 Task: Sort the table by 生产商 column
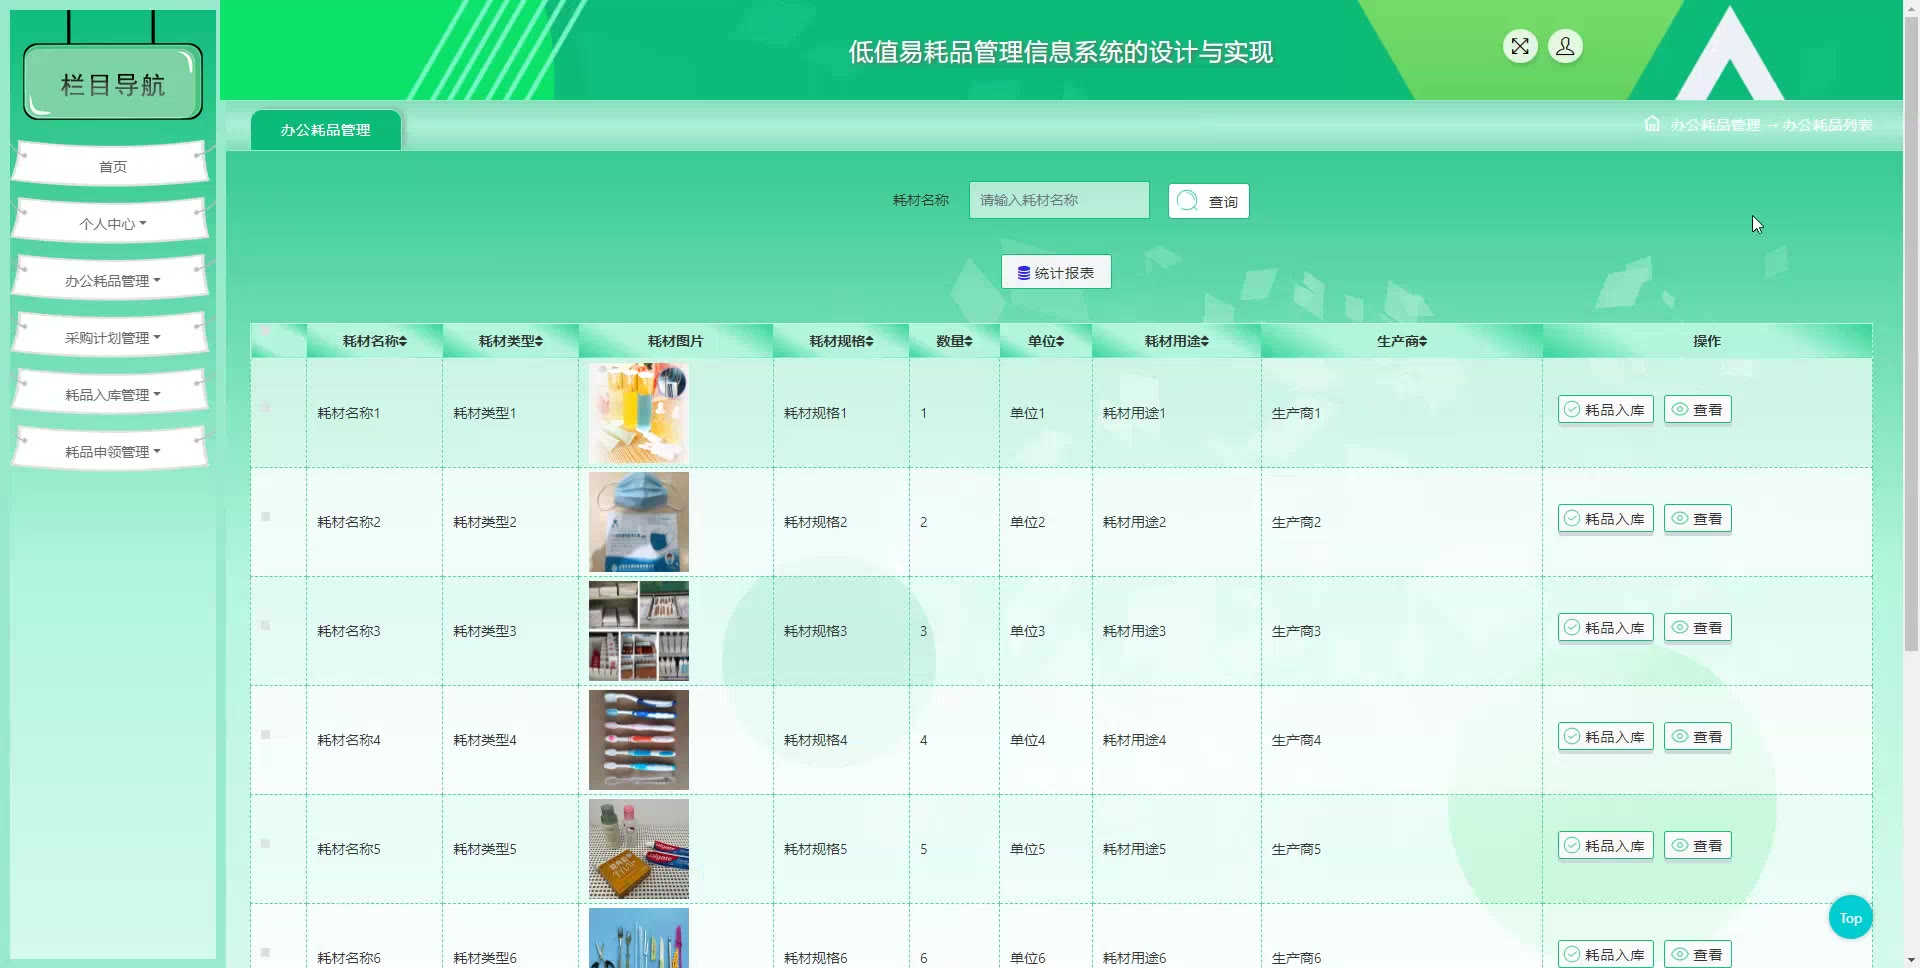pos(1402,341)
